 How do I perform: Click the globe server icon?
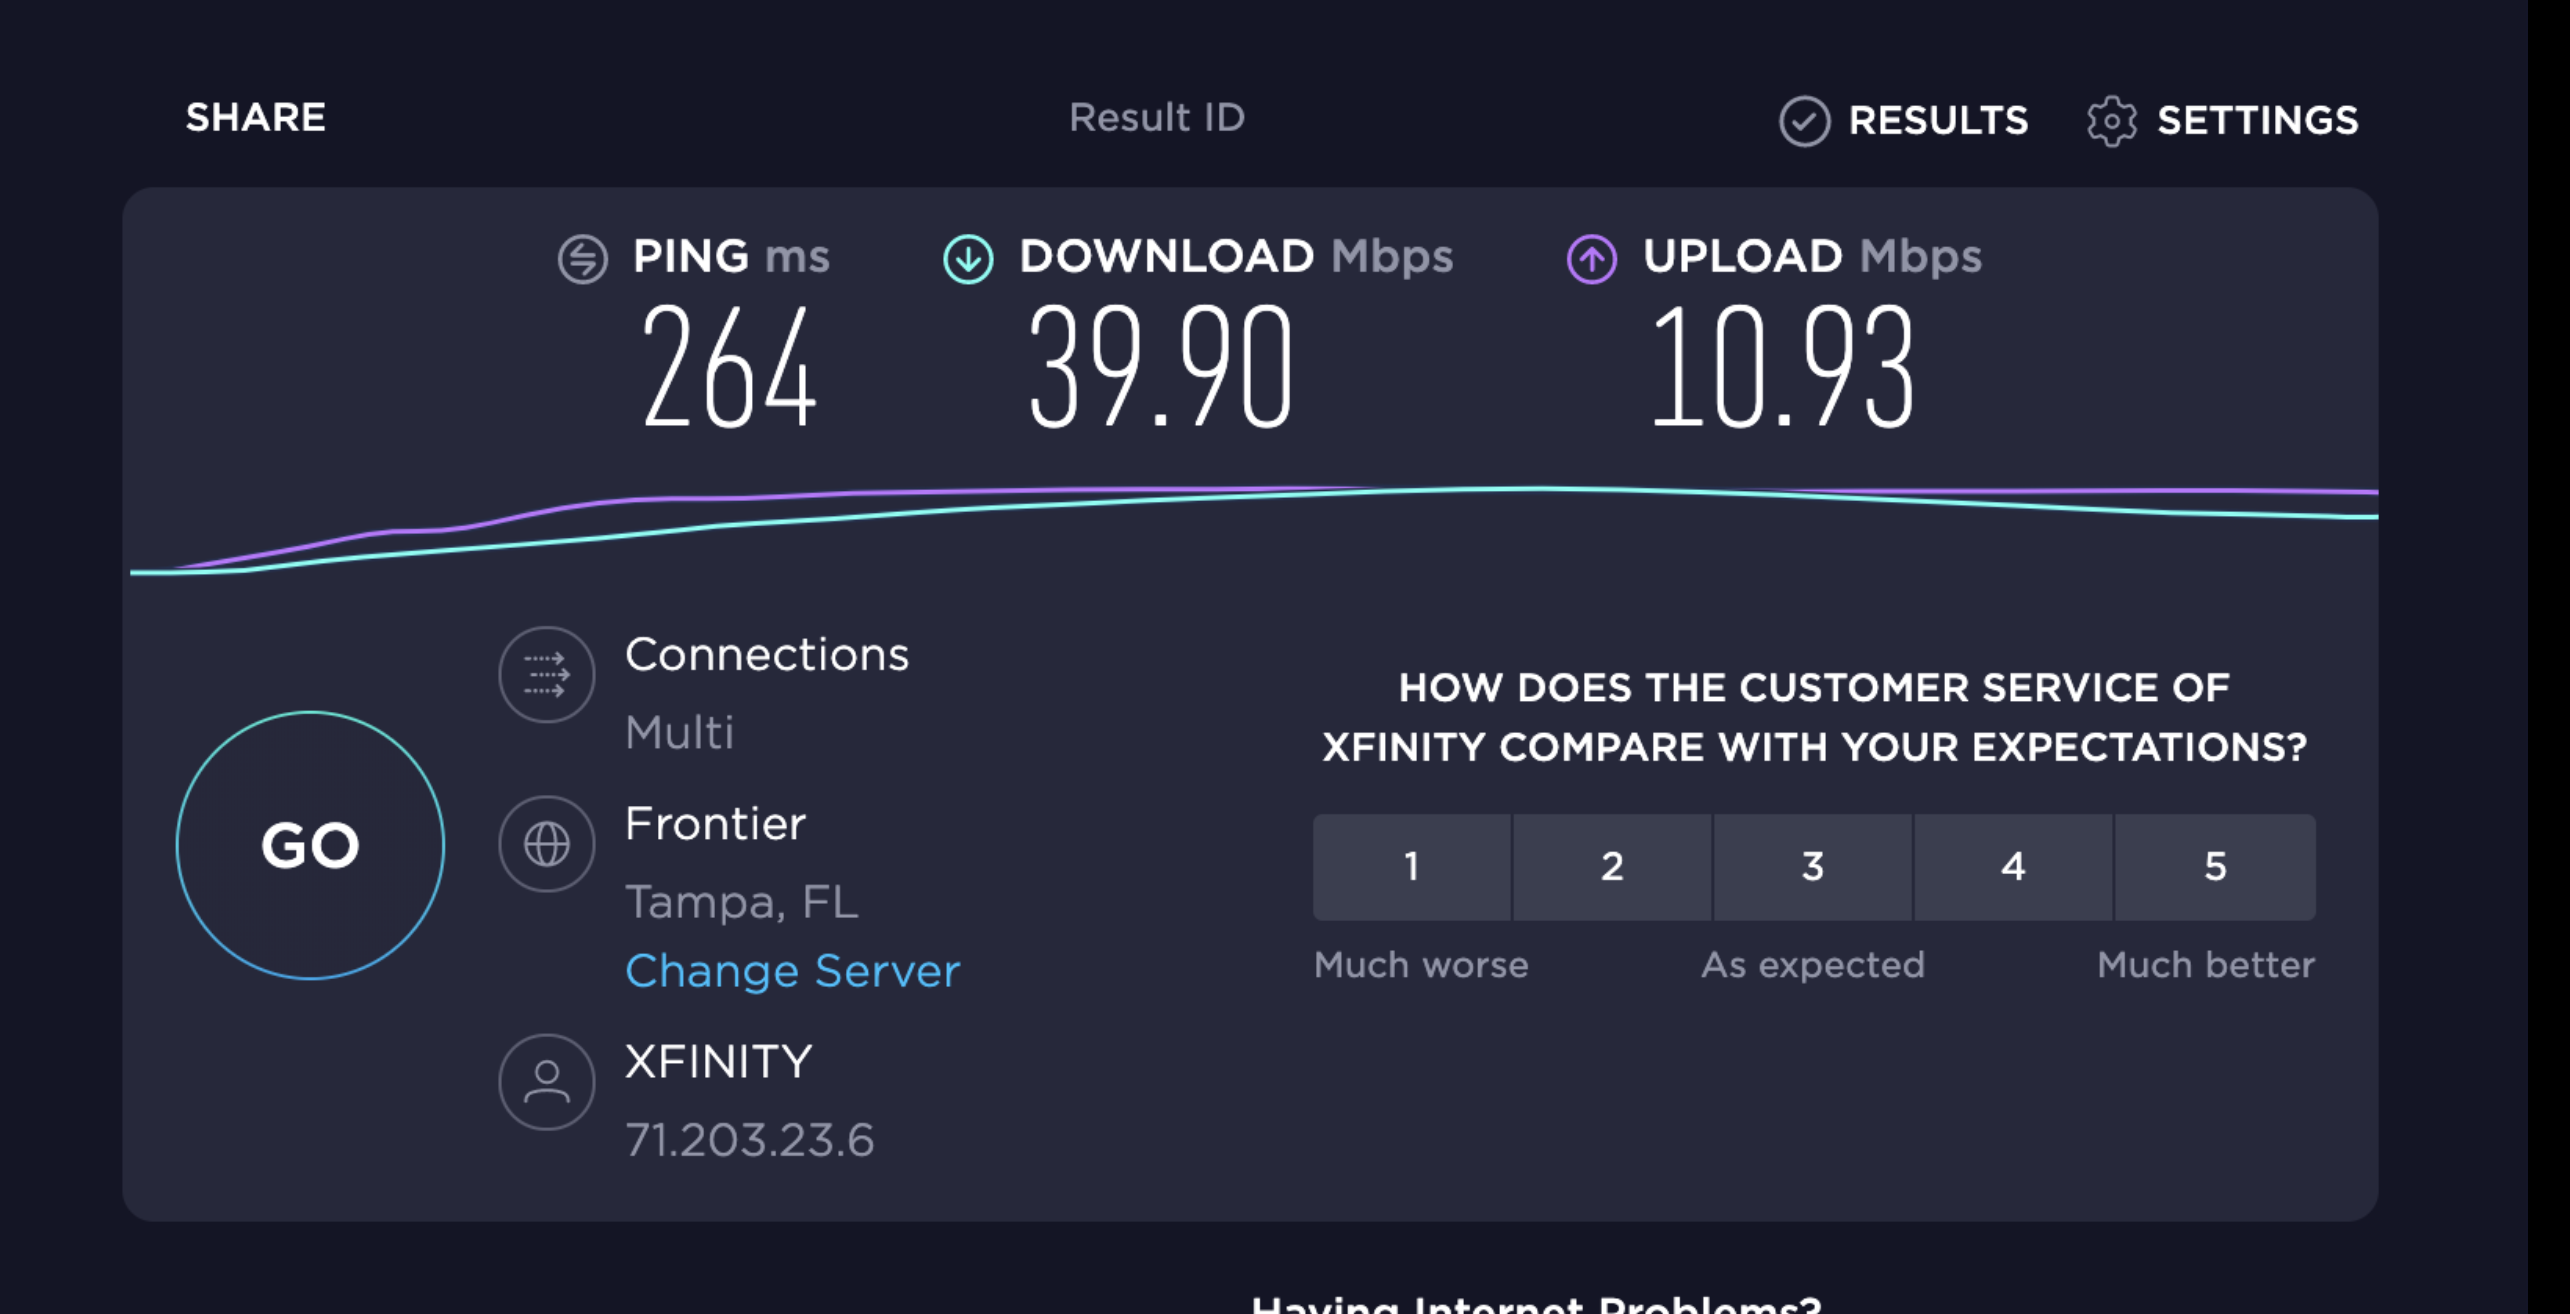point(547,844)
